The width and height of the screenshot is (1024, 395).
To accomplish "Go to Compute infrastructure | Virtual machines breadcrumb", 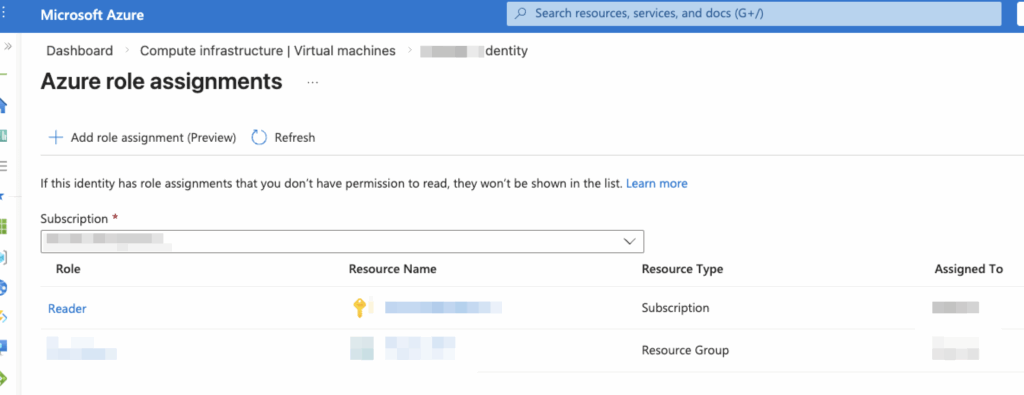I will [268, 50].
